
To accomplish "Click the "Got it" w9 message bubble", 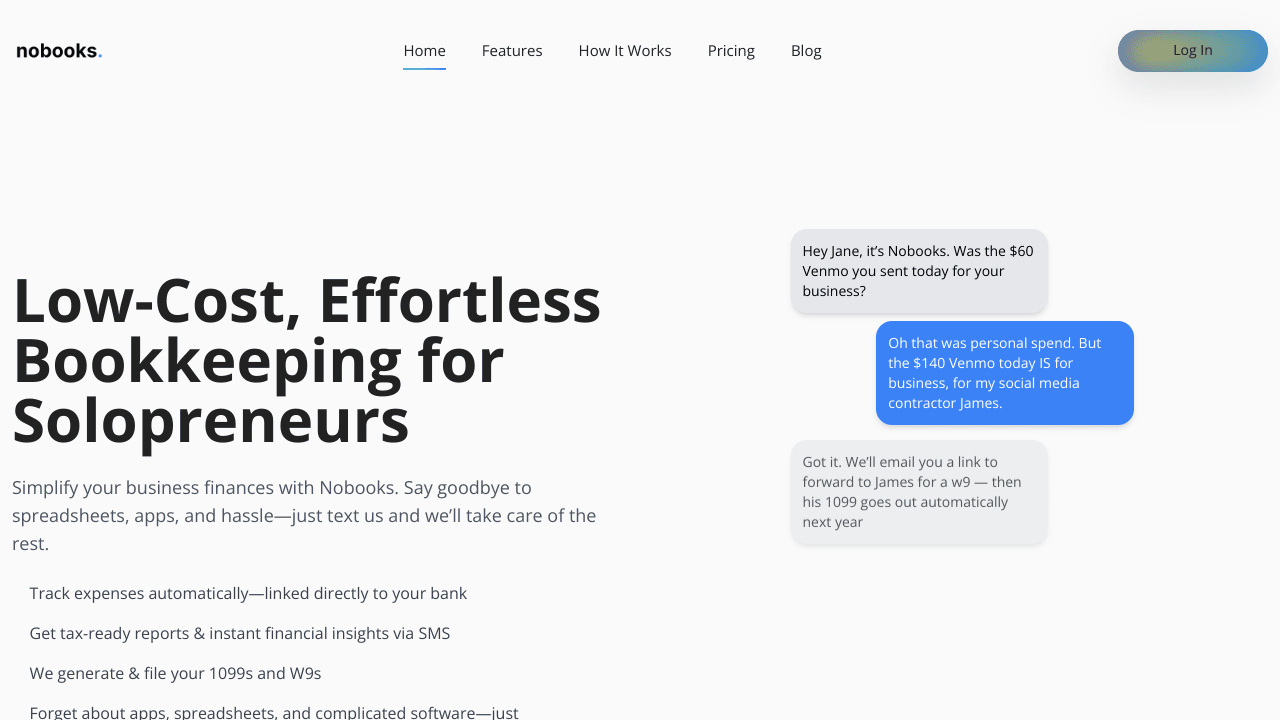I will point(919,492).
